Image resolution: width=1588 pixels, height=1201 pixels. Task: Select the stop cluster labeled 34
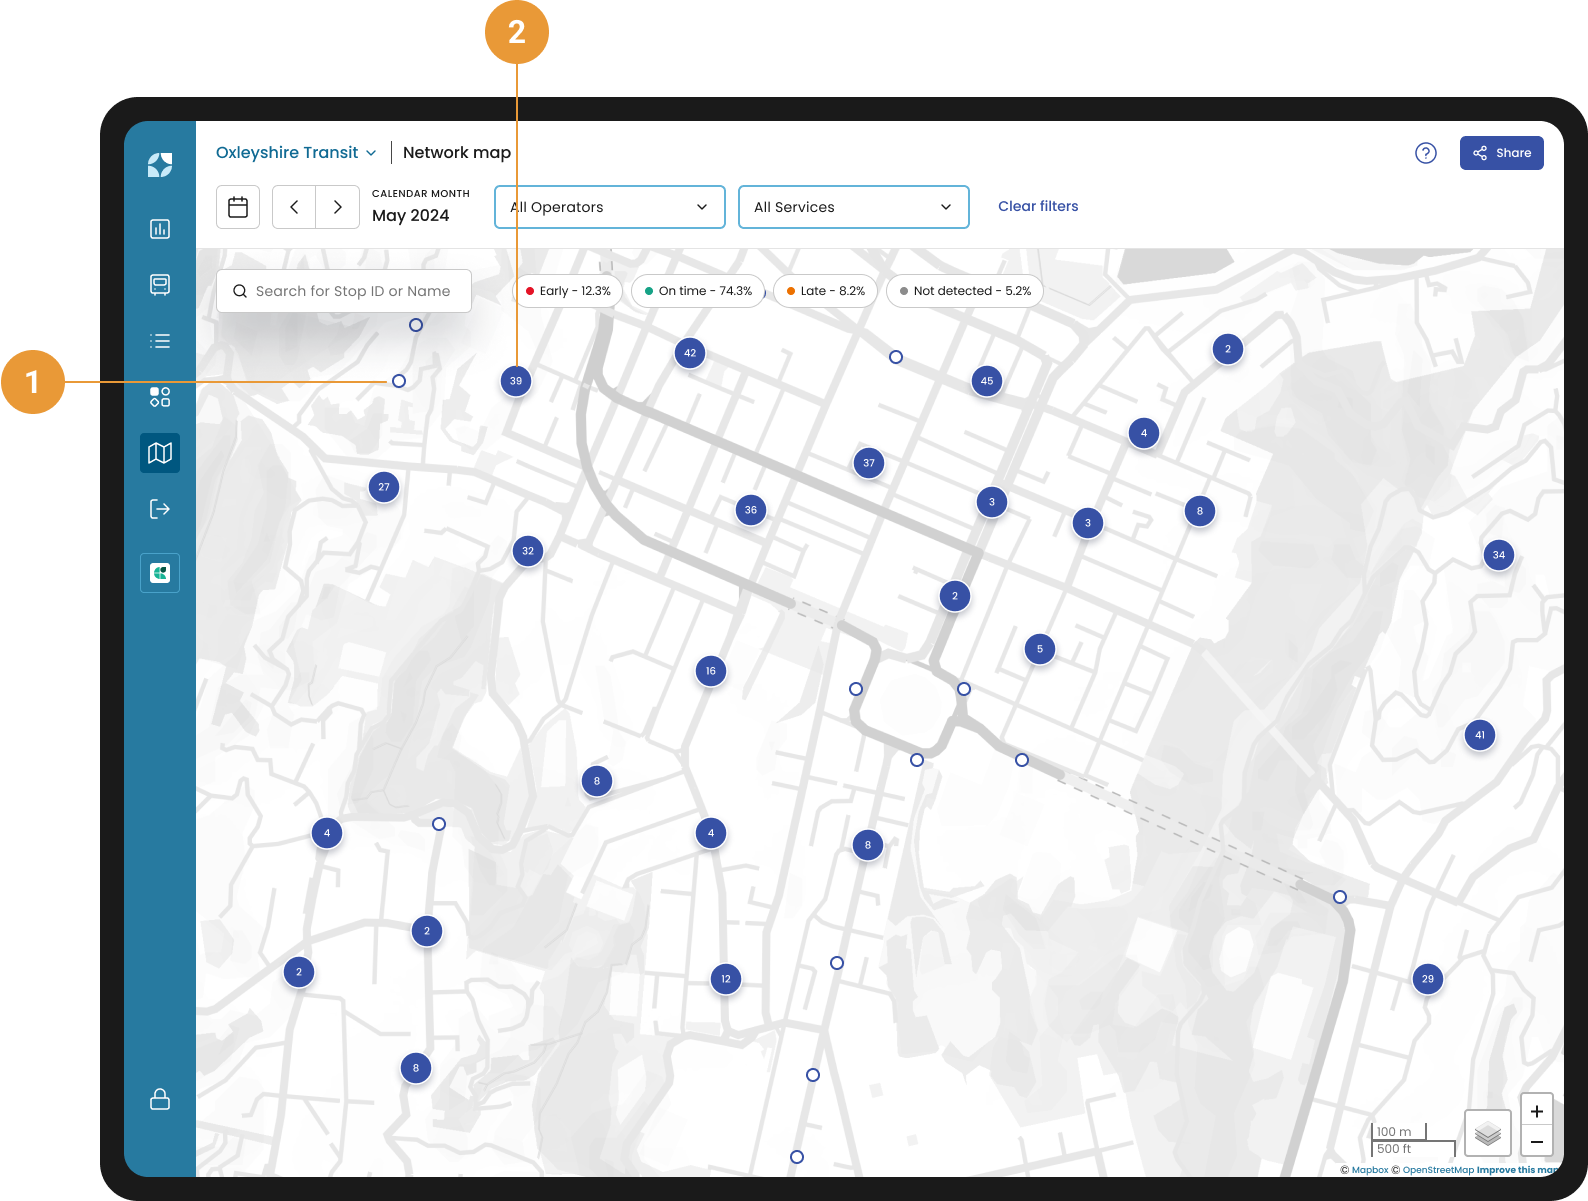pyautogui.click(x=1499, y=555)
